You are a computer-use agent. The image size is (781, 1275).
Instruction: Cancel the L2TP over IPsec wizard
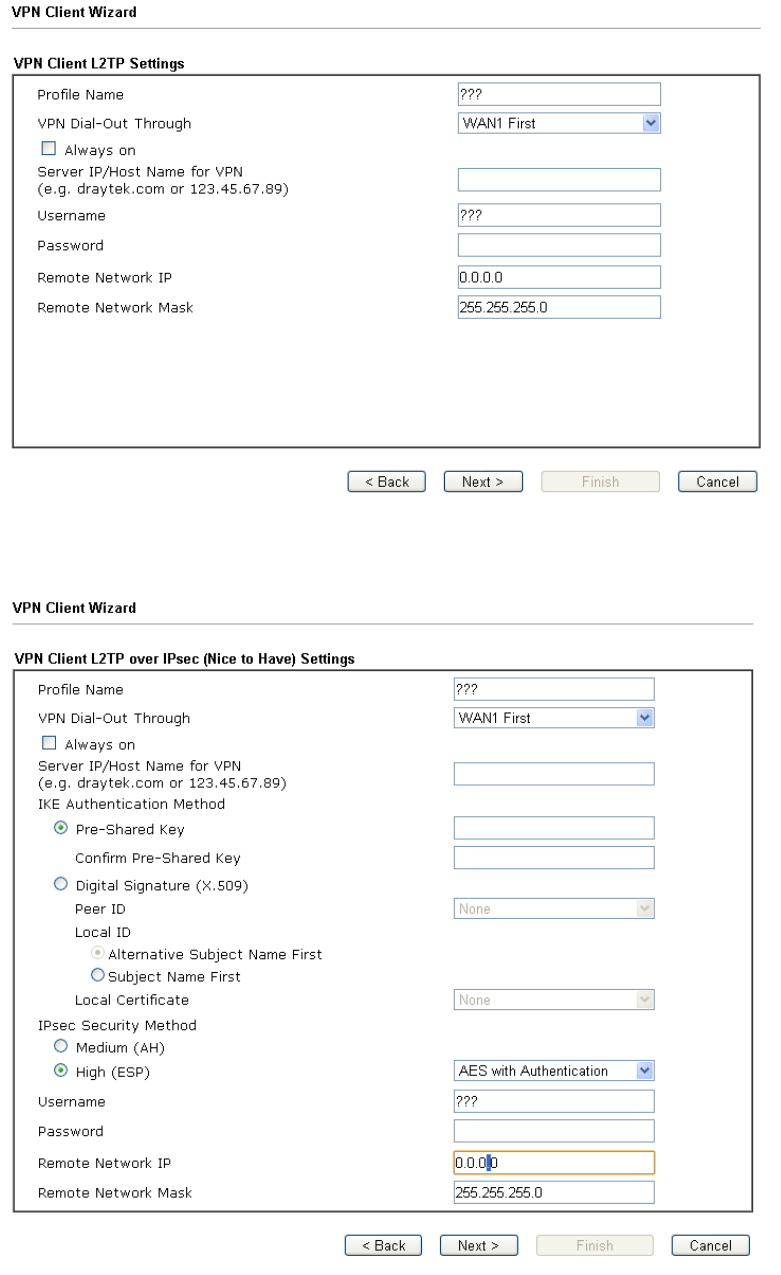[713, 1246]
